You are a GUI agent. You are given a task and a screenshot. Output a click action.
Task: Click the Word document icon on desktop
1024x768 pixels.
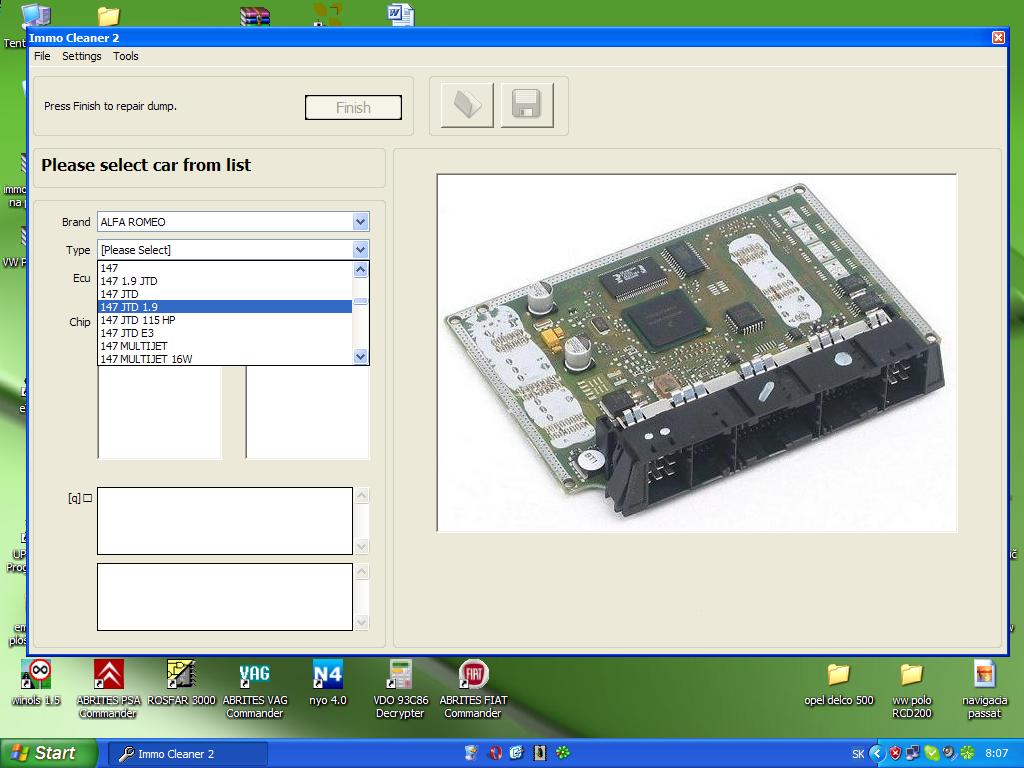(x=400, y=14)
